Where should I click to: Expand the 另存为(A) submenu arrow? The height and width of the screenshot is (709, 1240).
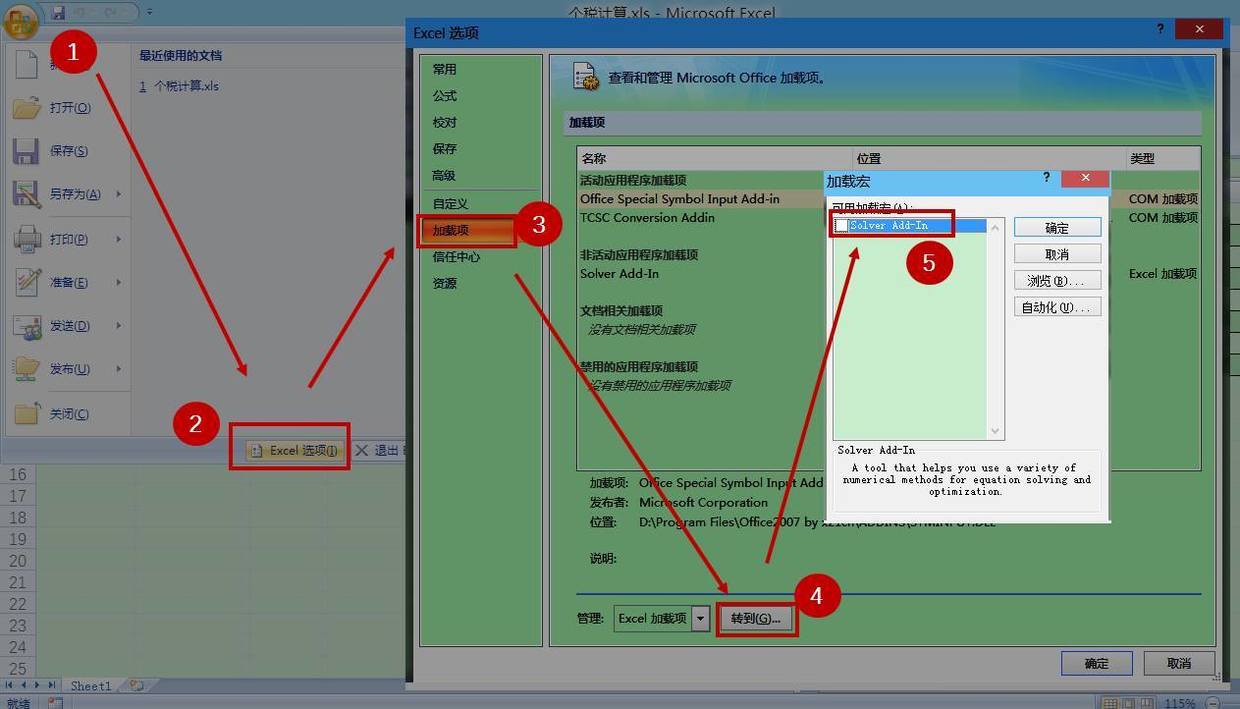point(118,194)
